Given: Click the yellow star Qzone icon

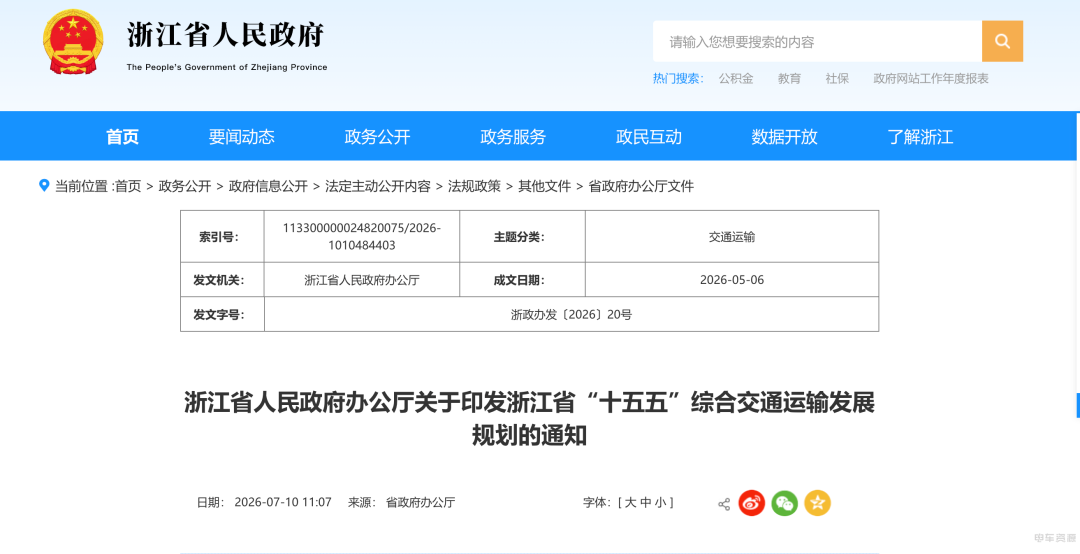Looking at the screenshot, I should tap(818, 503).
